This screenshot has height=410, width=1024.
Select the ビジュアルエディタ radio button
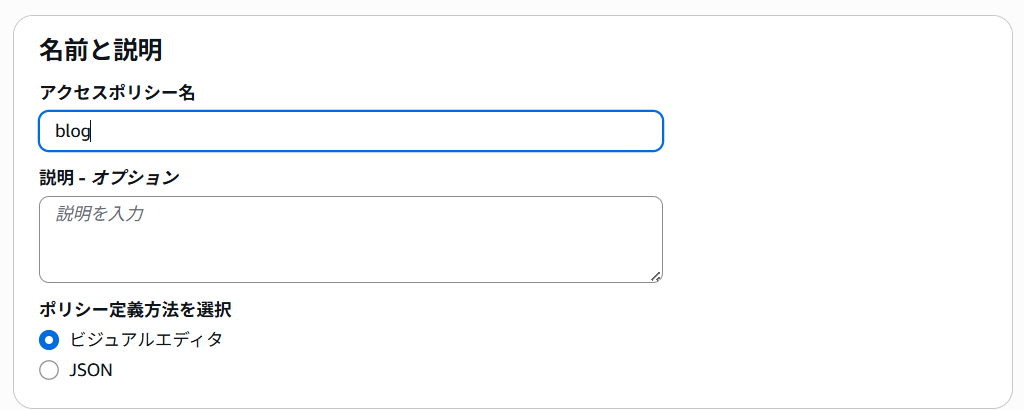click(x=49, y=340)
